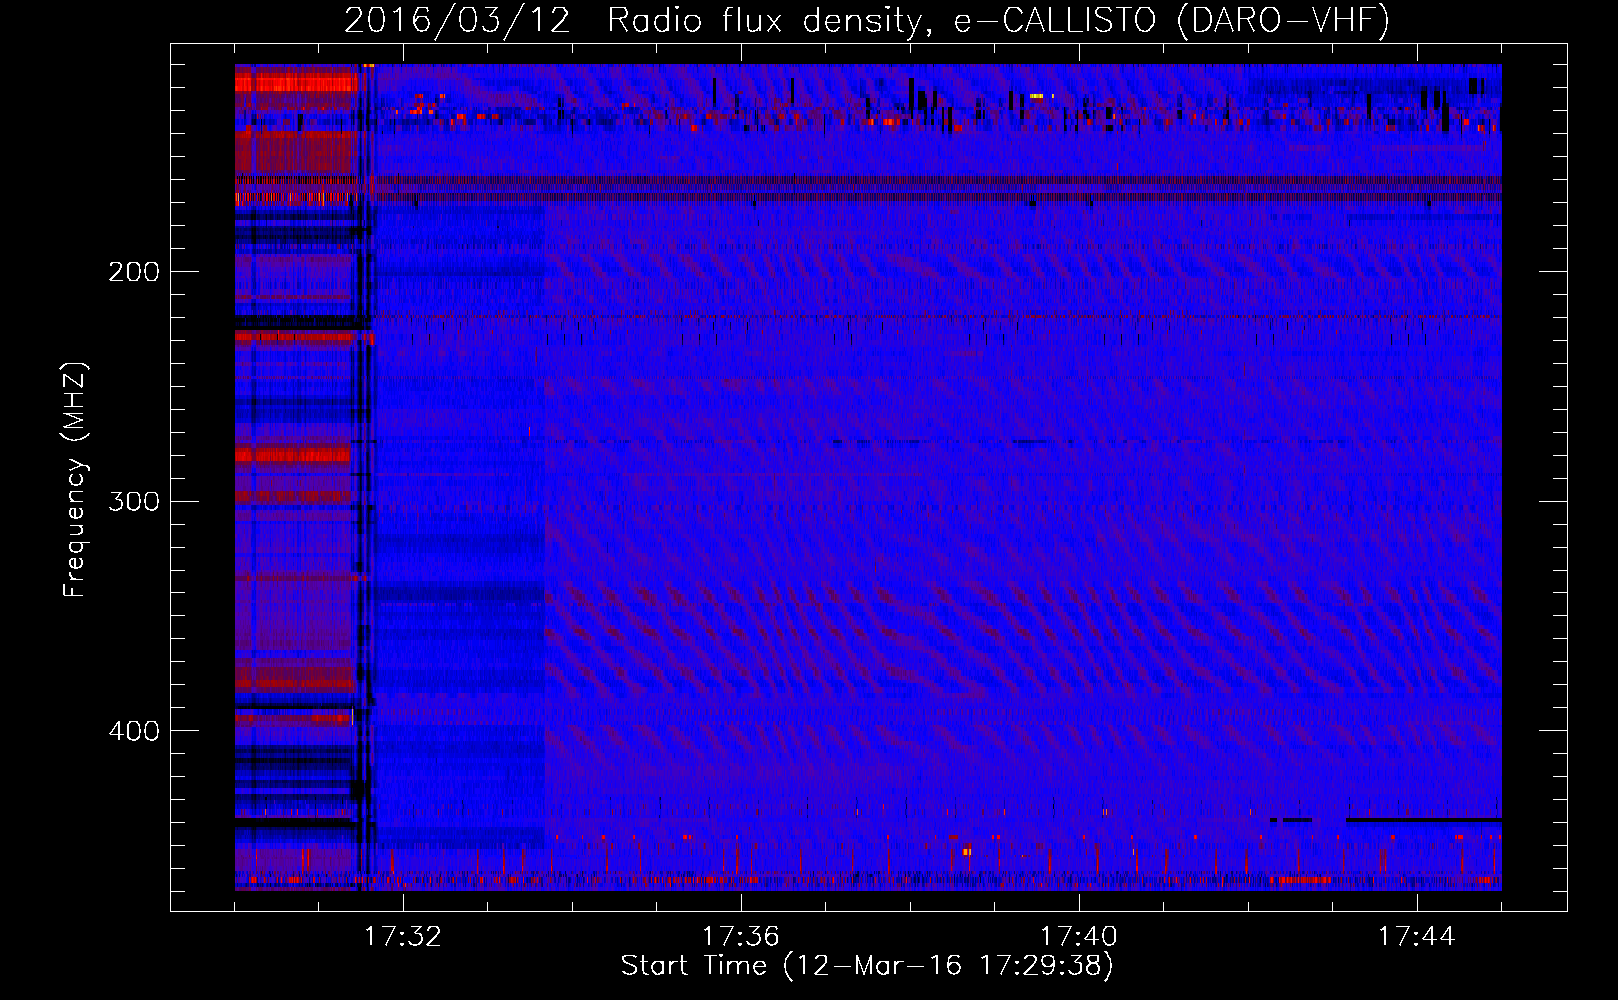Click the 200 frequency tick label

[134, 272]
